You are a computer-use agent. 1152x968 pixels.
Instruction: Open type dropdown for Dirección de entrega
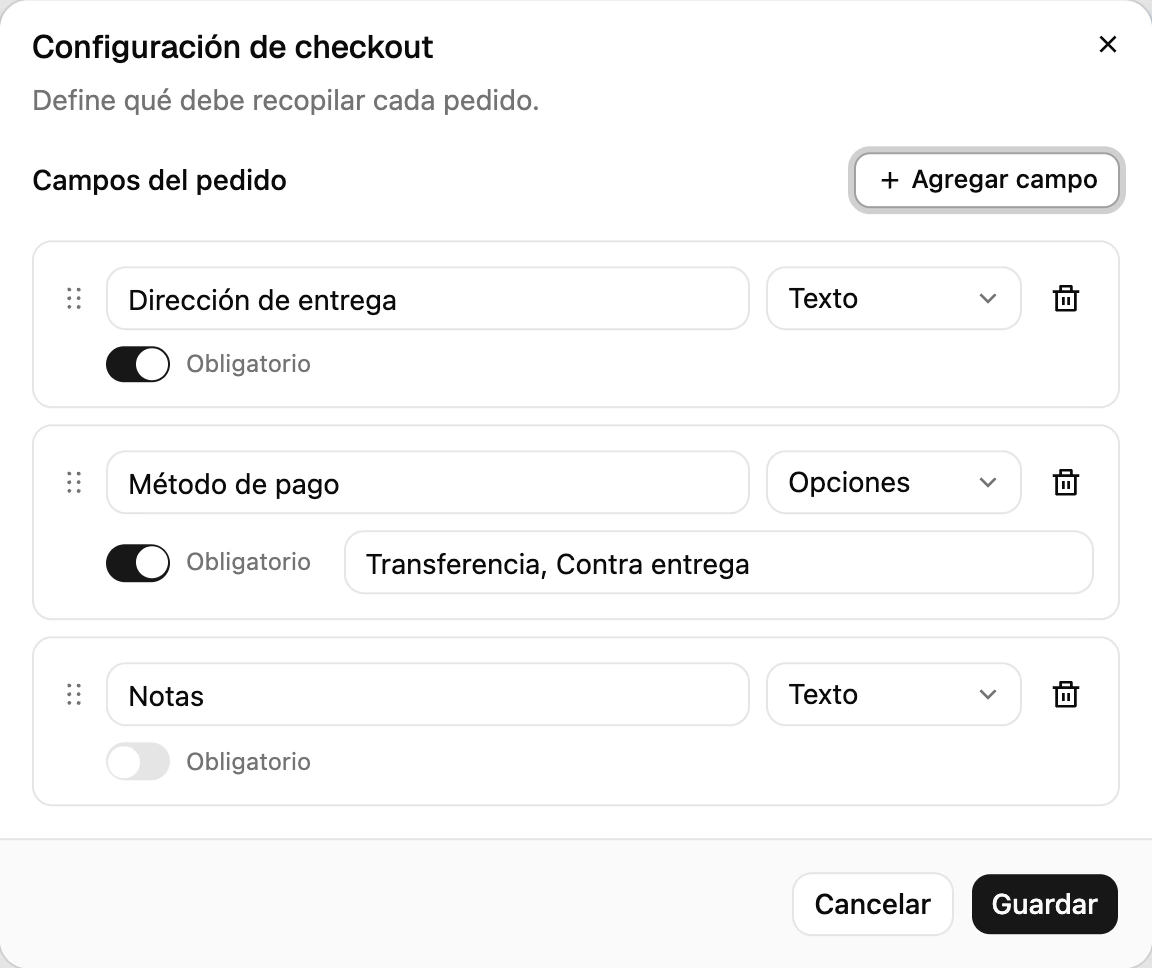[893, 298]
